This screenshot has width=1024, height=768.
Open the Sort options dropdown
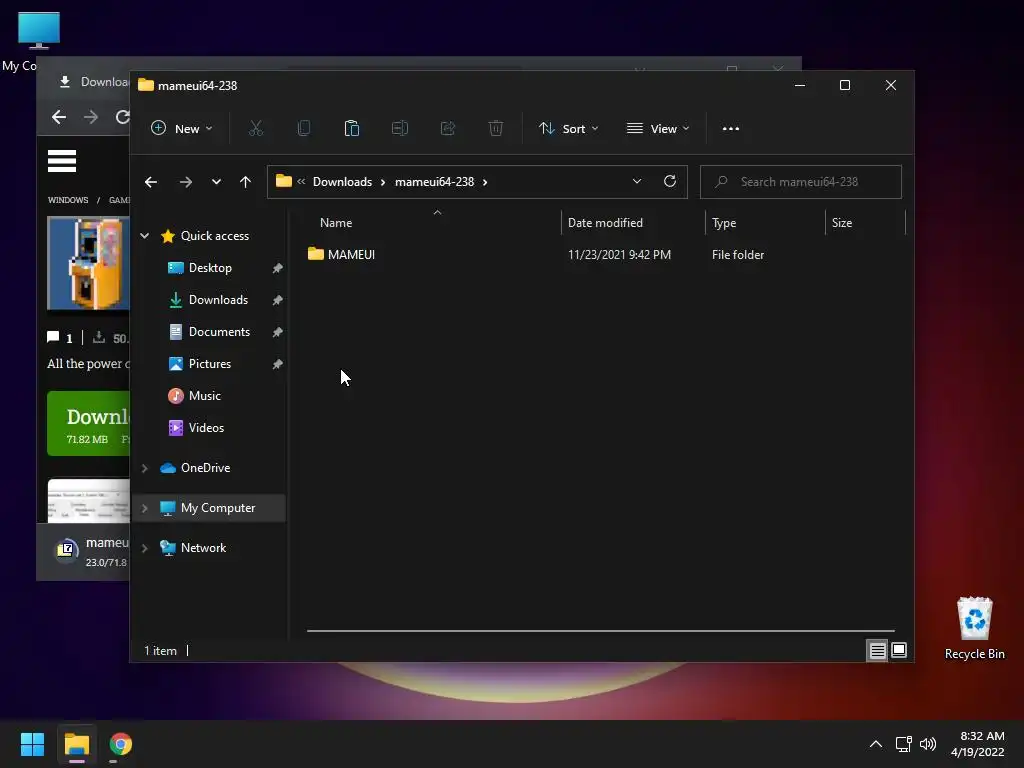[568, 129]
